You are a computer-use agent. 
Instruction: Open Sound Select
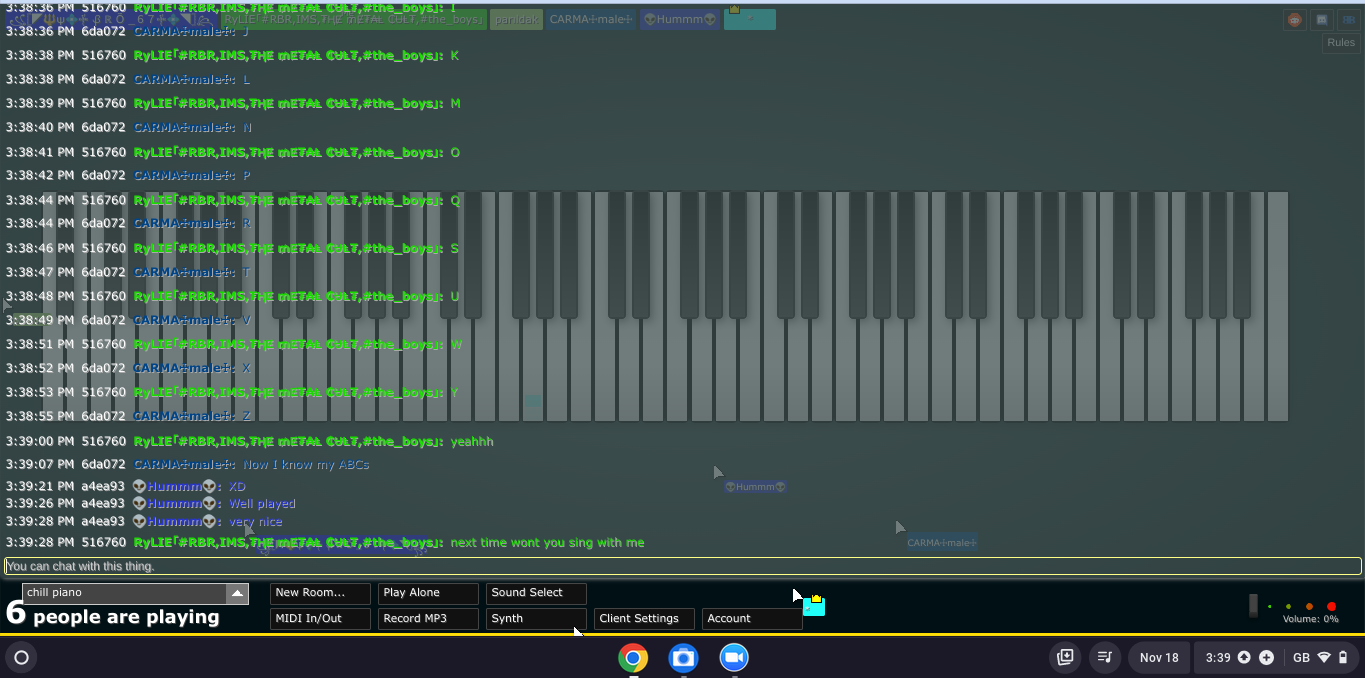536,593
